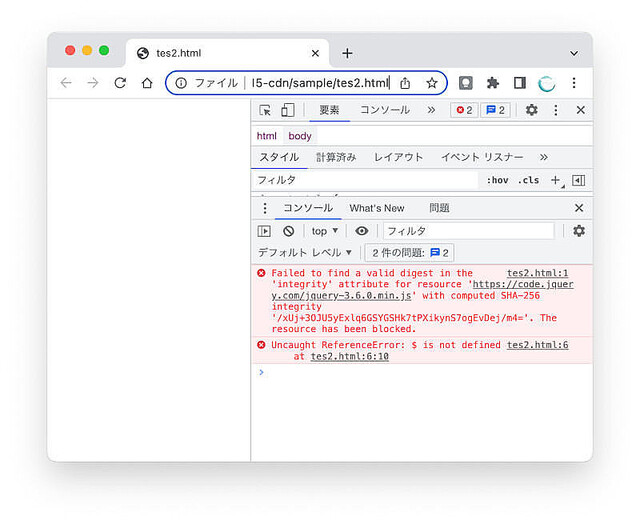640x524 pixels.
Task: Open the issues counter badge in toolbar
Action: pos(496,110)
